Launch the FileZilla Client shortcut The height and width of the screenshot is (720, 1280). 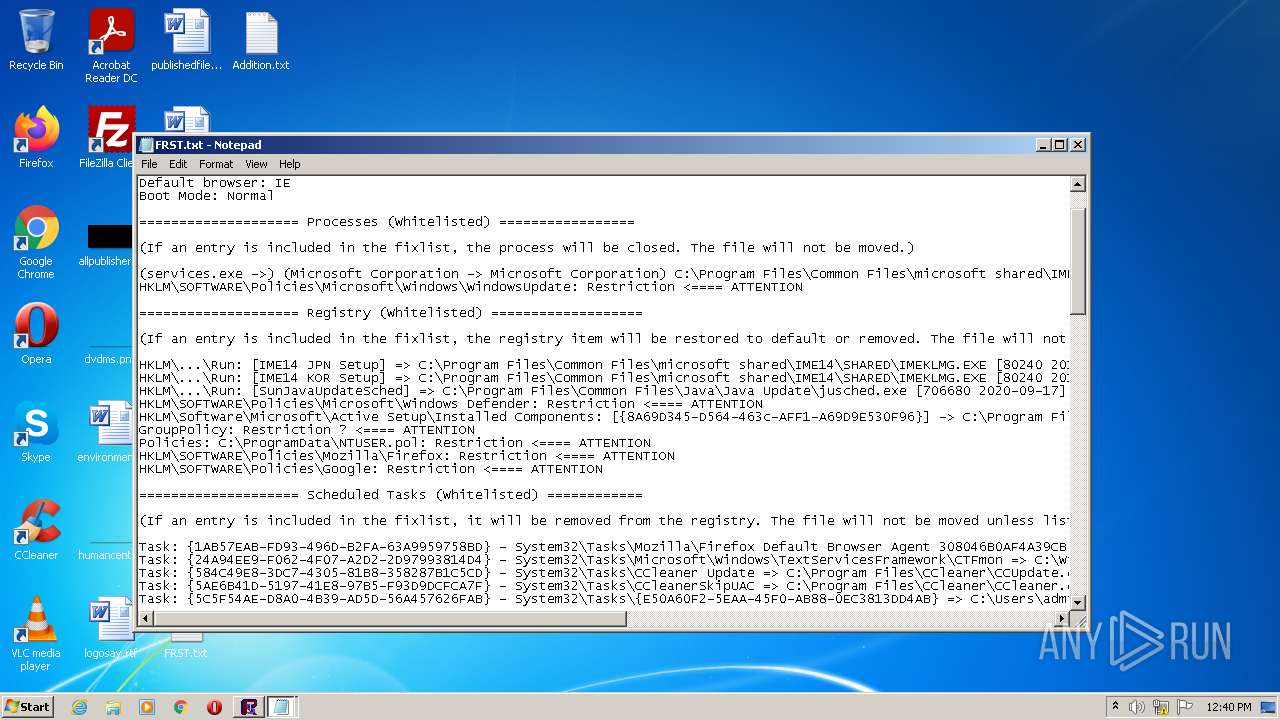[108, 138]
